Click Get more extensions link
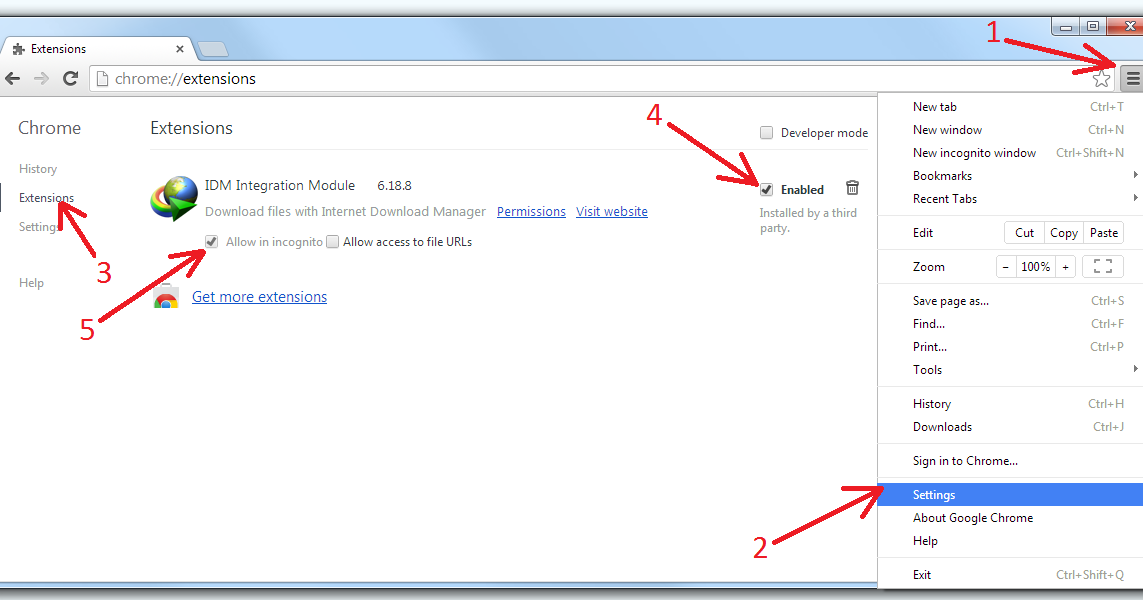The width and height of the screenshot is (1143, 600). (260, 297)
